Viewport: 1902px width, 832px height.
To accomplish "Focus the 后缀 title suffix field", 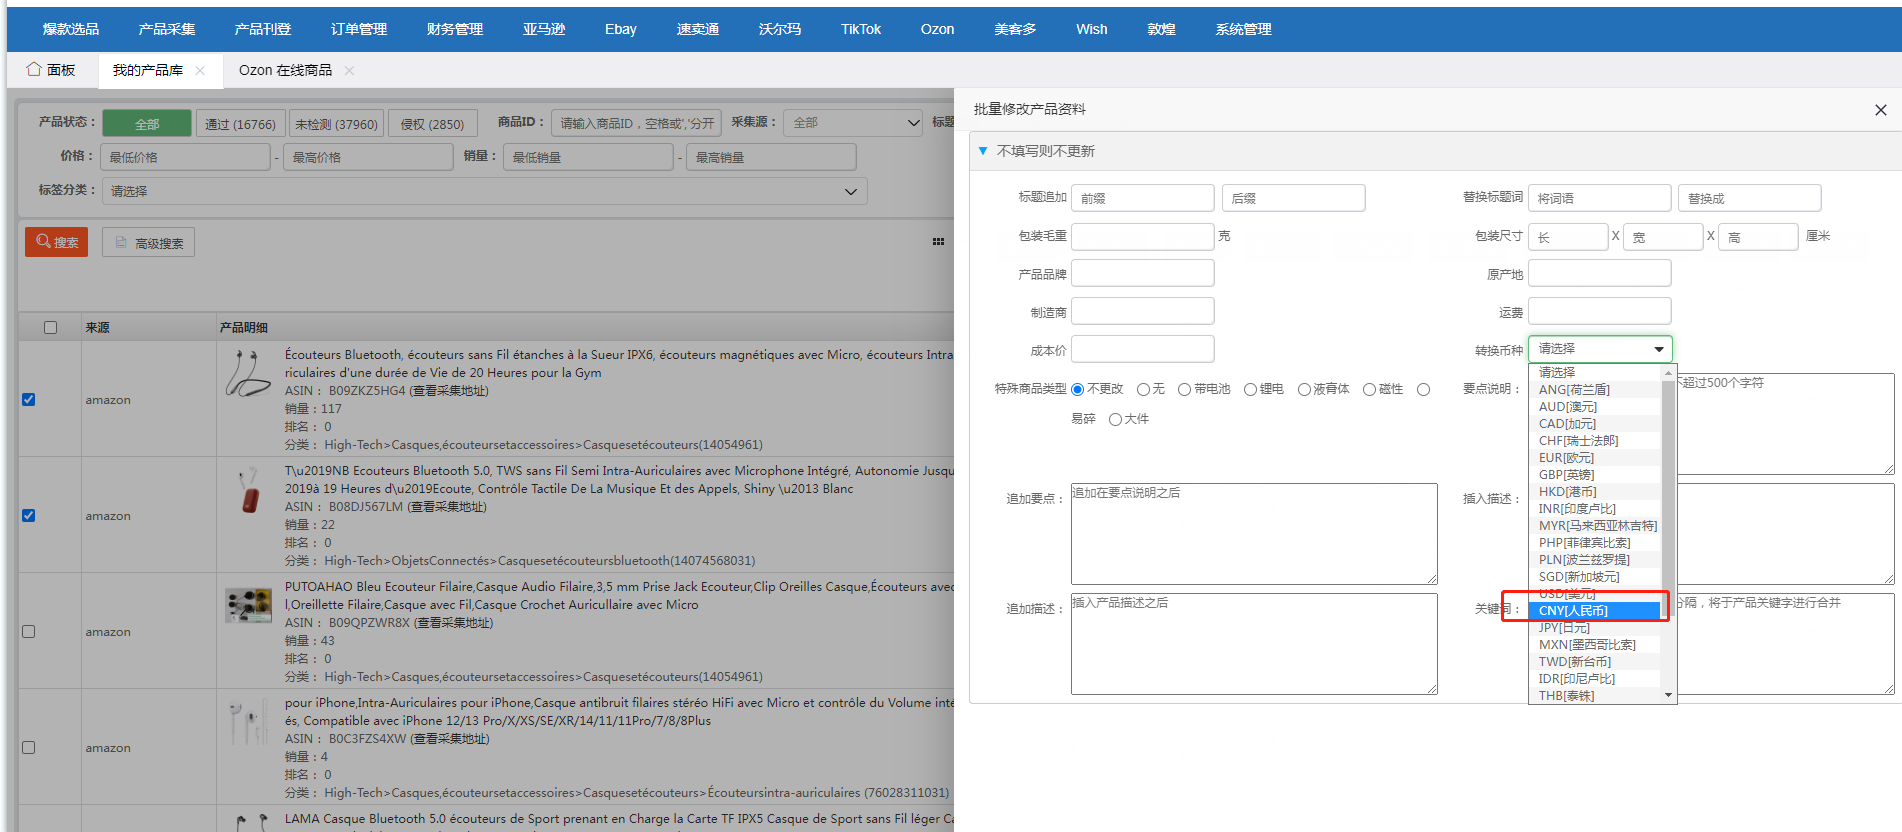I will click(1293, 198).
